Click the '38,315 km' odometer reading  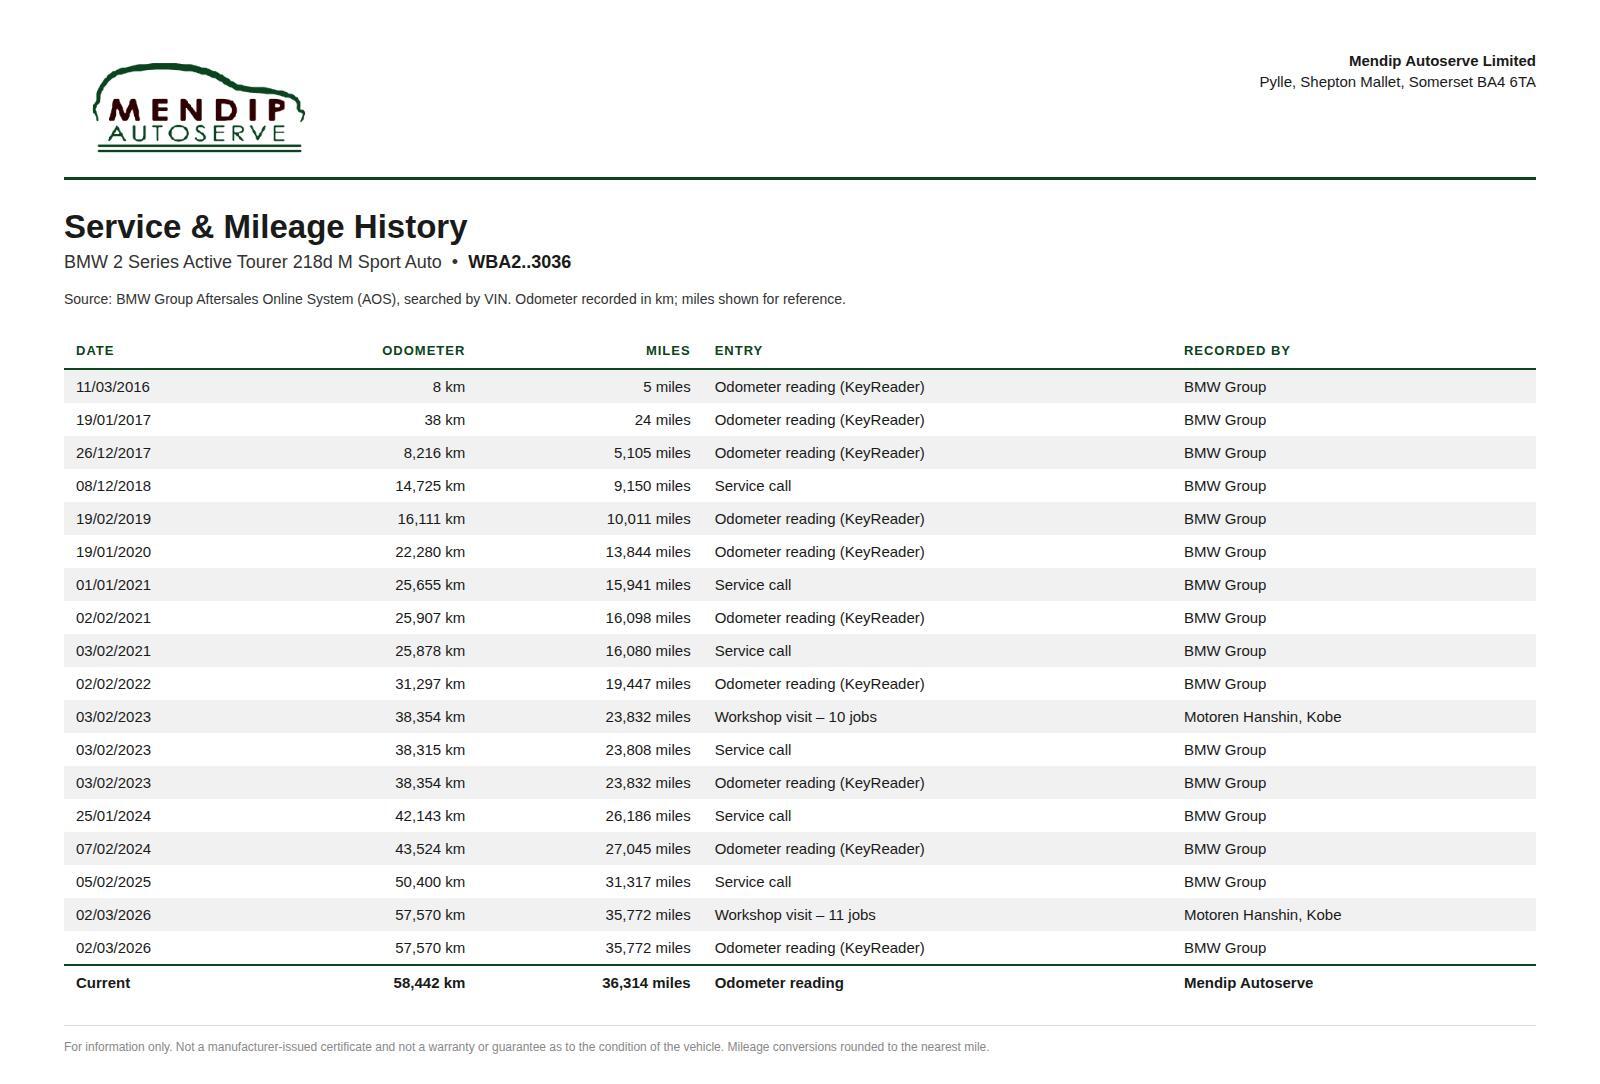tap(430, 750)
